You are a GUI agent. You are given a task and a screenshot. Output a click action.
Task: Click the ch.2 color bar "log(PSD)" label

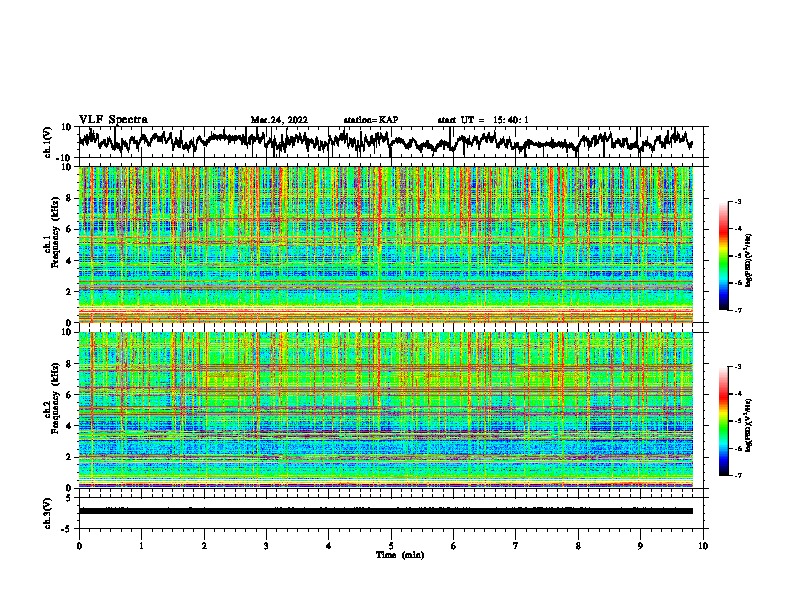(x=749, y=423)
